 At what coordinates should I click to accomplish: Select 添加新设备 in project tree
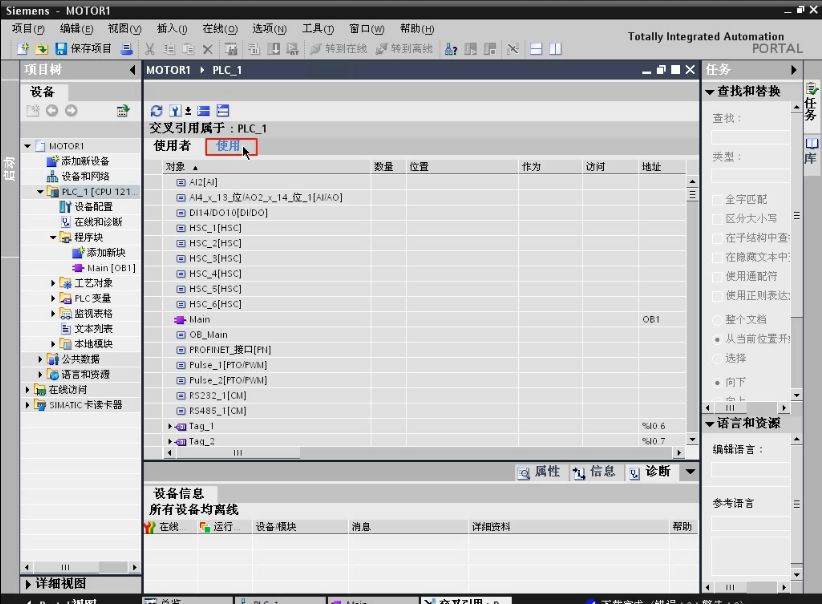(x=78, y=161)
